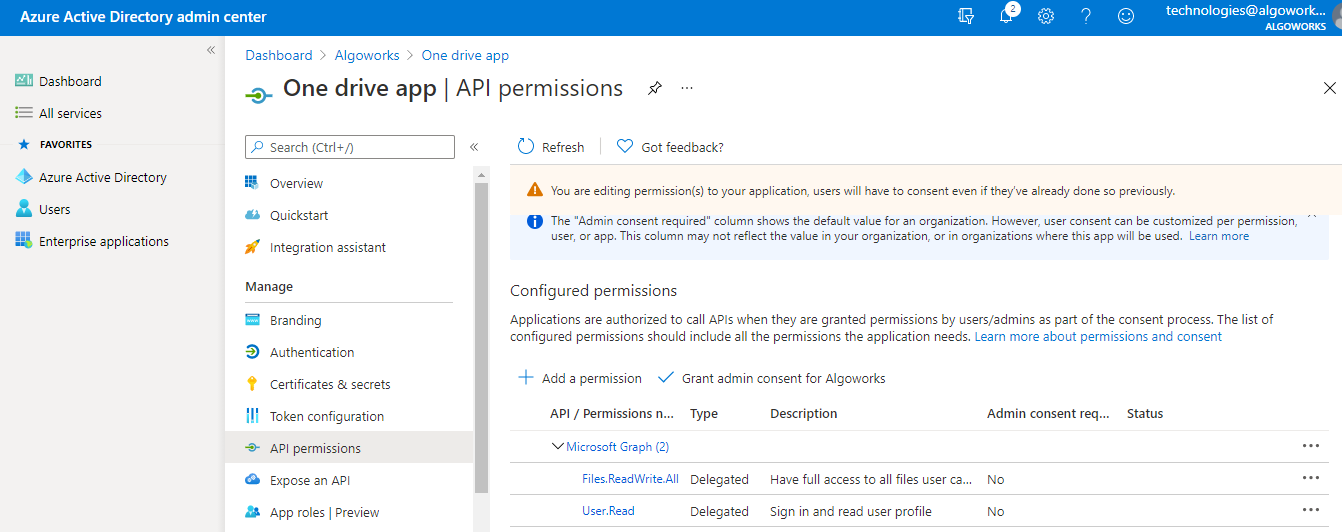Select the API permissions menu item
The width and height of the screenshot is (1342, 532).
[x=349, y=448]
